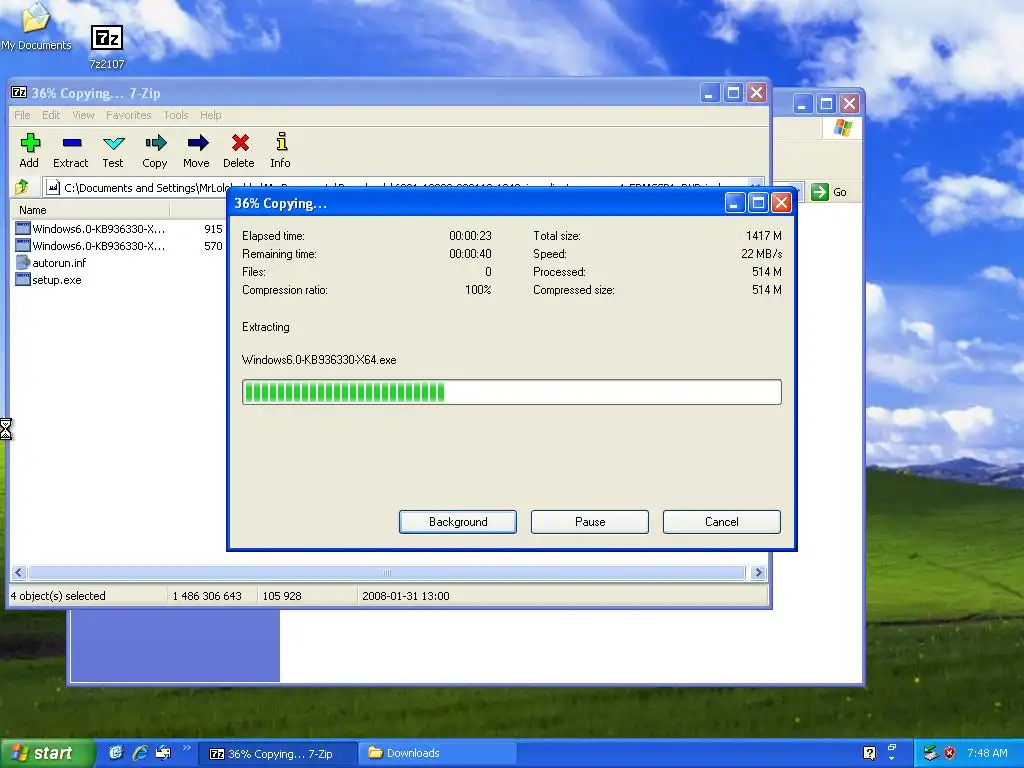Open the My Documents desktop icon
This screenshot has width=1024, height=768.
(x=36, y=26)
